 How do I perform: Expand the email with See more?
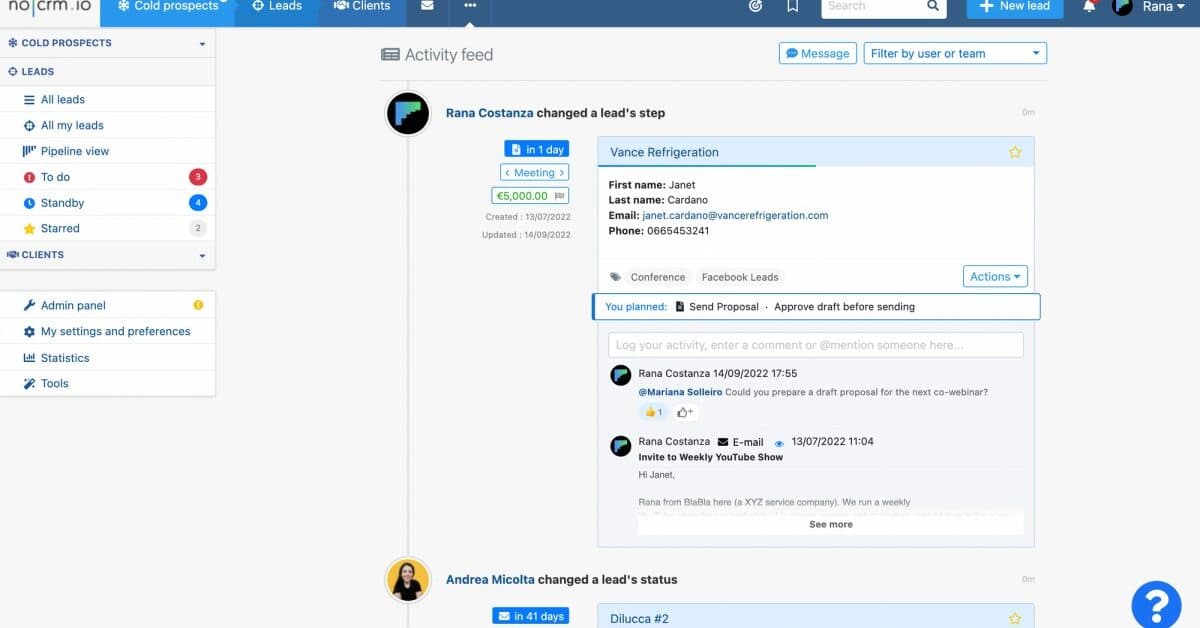[831, 524]
